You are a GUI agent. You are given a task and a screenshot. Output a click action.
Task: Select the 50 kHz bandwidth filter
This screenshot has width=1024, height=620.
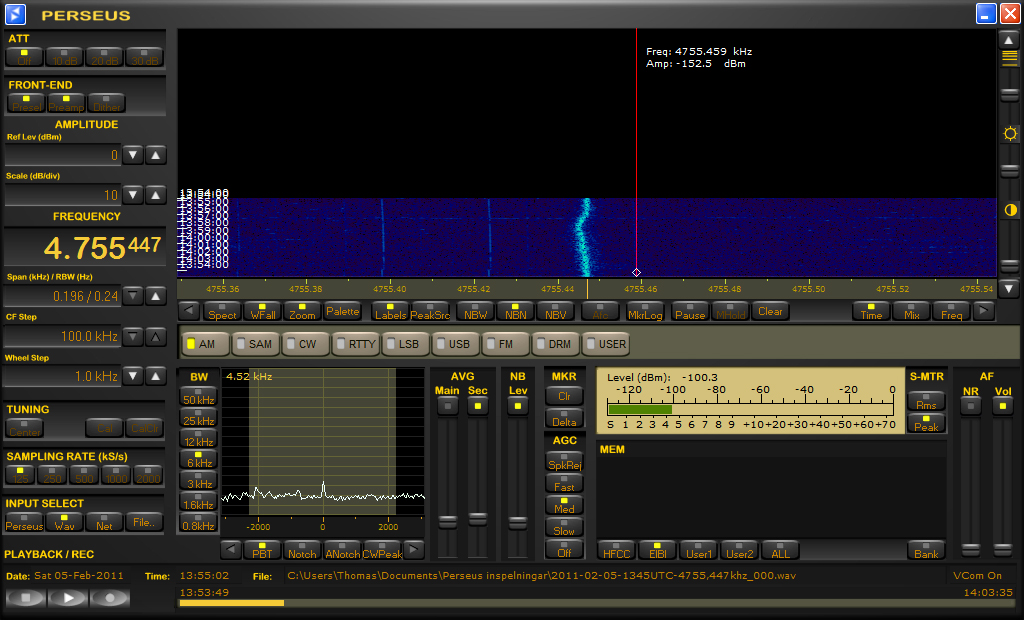198,396
